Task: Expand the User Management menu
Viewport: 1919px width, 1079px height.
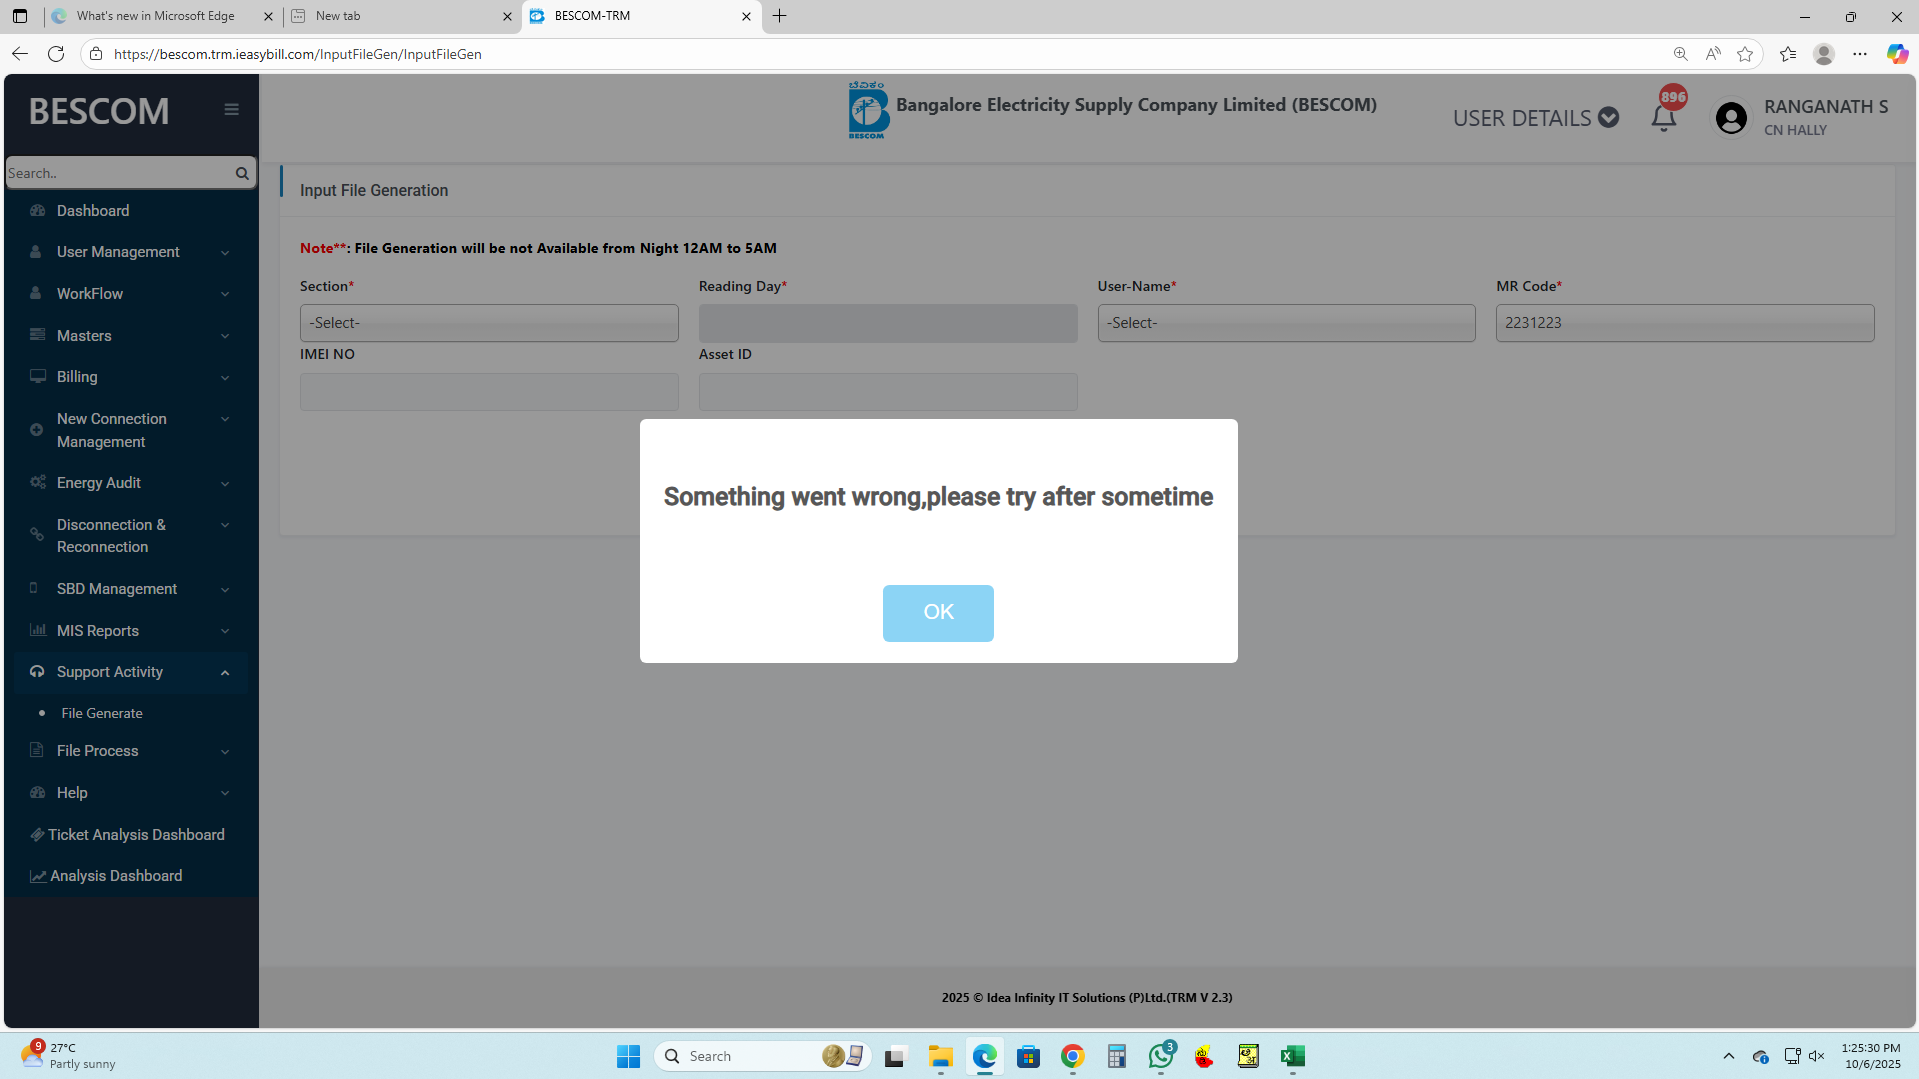Action: (131, 252)
